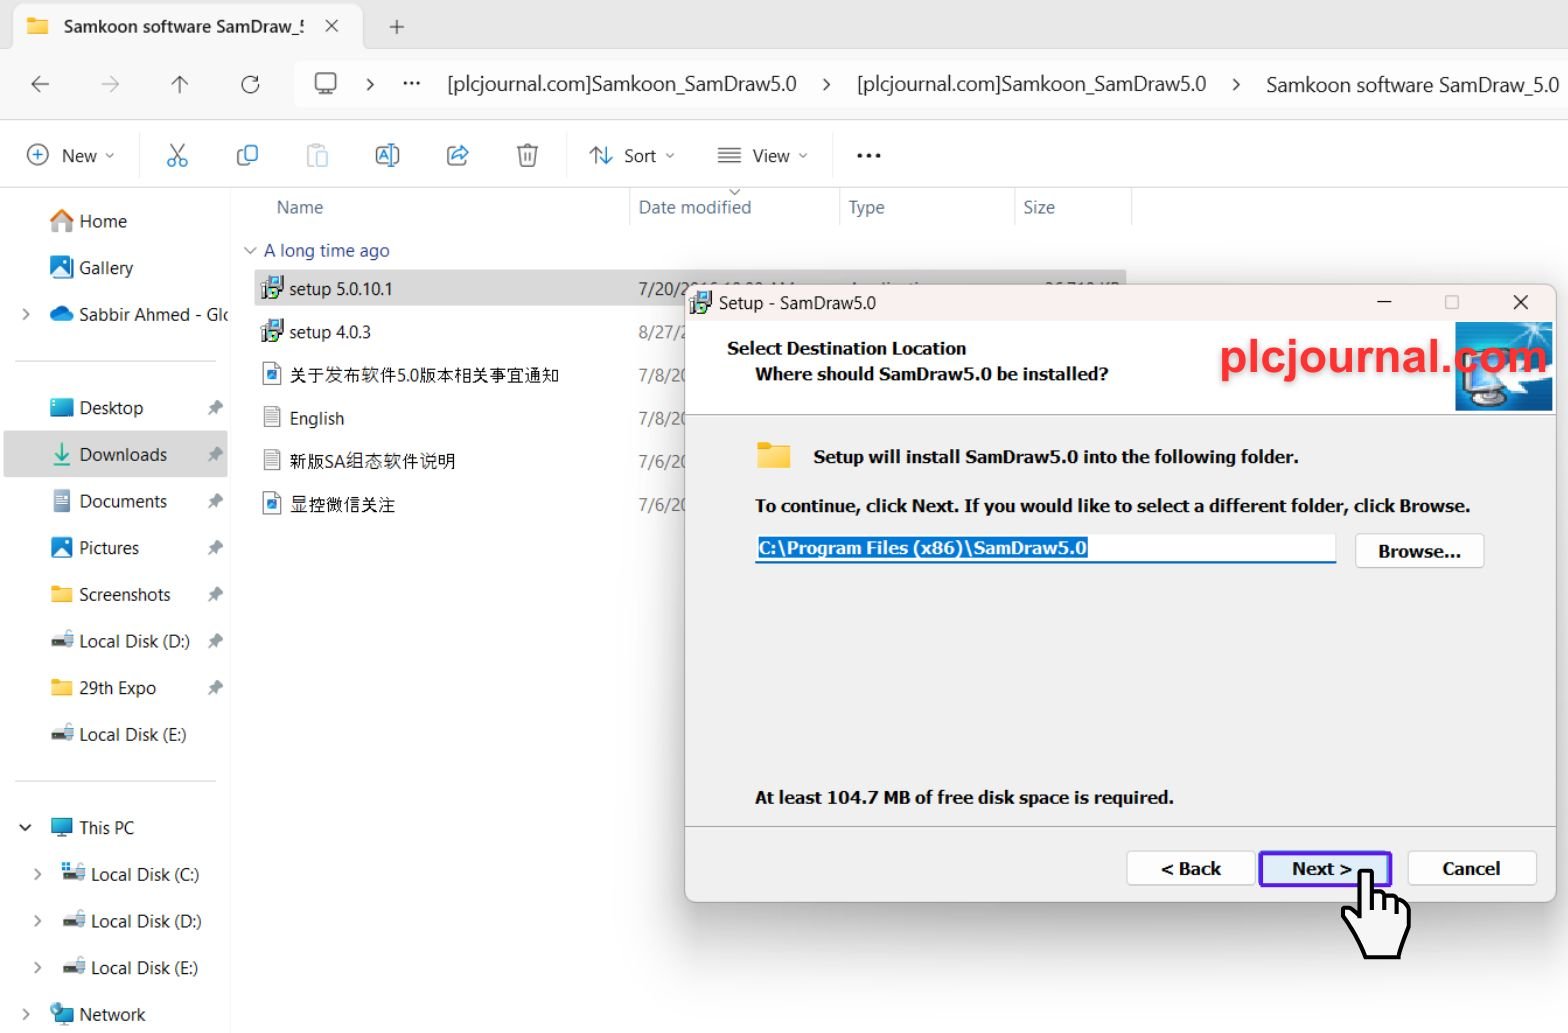Go to Documents quick access folder

108,501
